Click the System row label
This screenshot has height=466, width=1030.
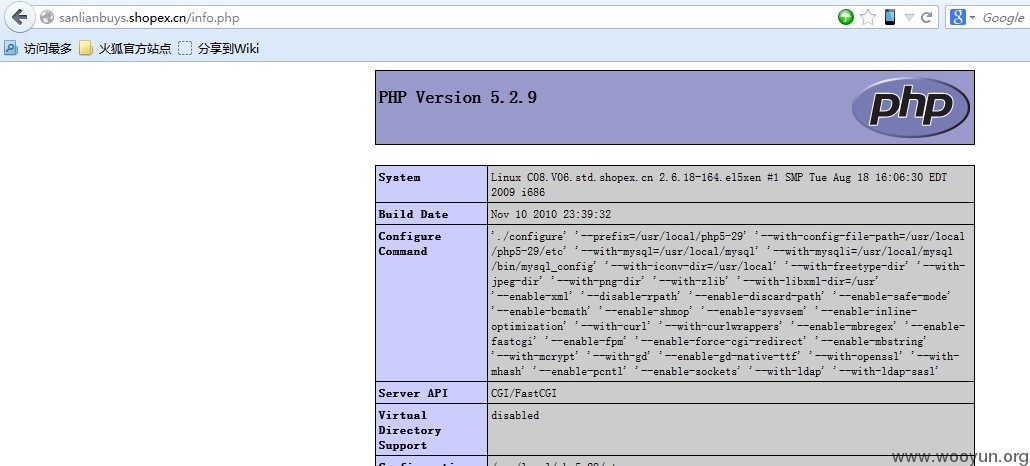coord(399,177)
